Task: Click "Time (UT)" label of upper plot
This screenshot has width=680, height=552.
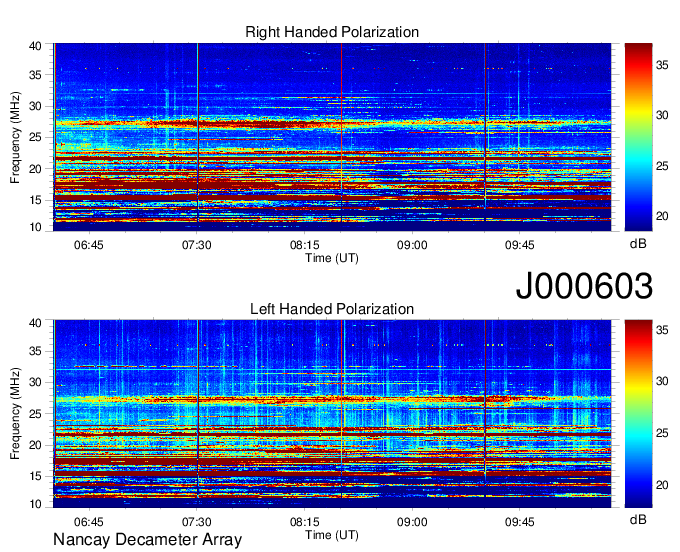Action: [332, 258]
